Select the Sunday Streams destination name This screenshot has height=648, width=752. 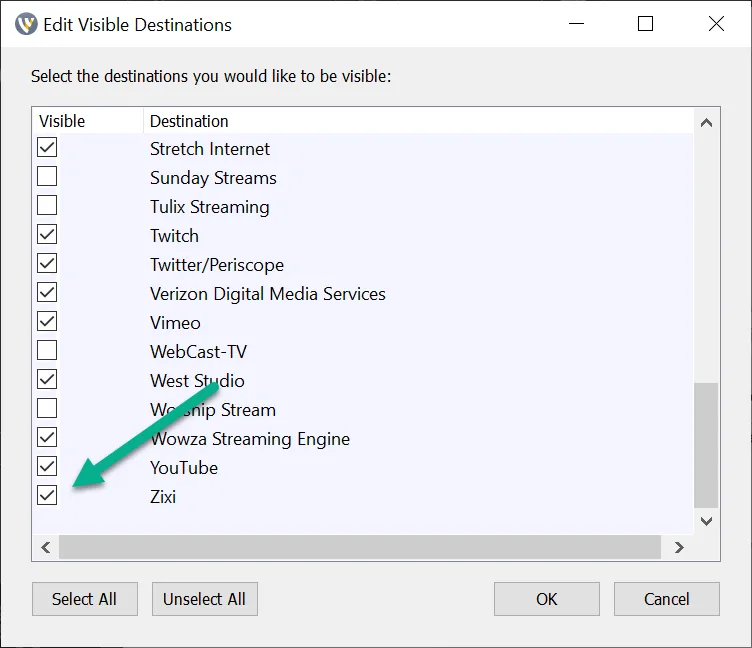[x=213, y=178]
